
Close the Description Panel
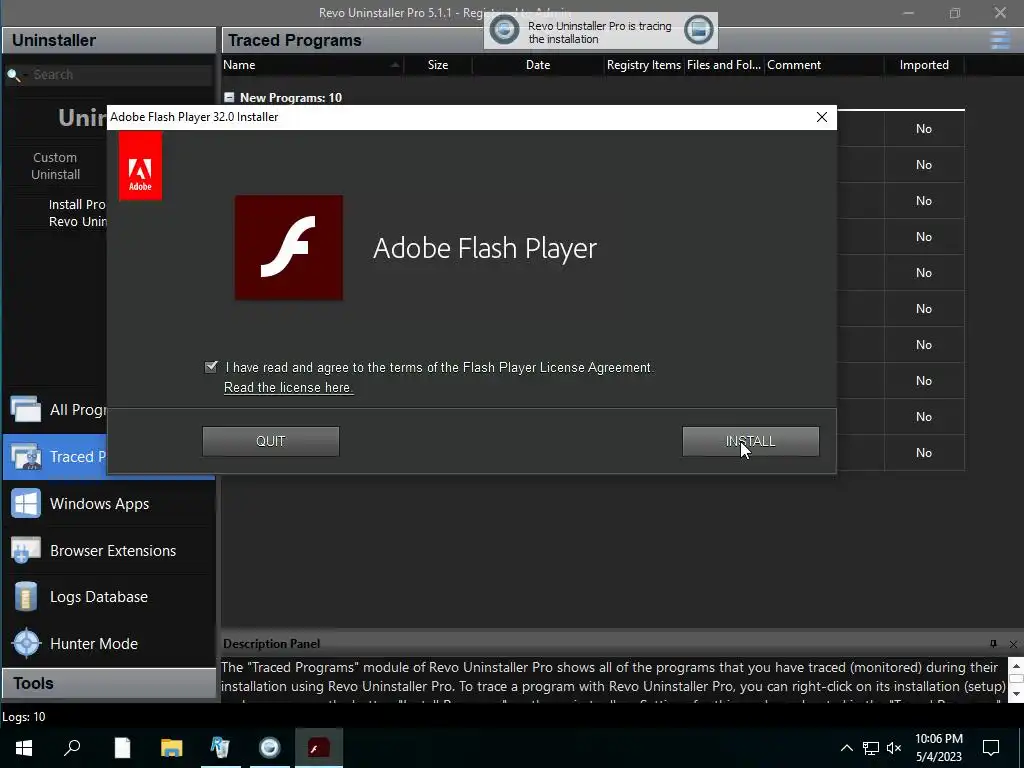tap(1013, 644)
